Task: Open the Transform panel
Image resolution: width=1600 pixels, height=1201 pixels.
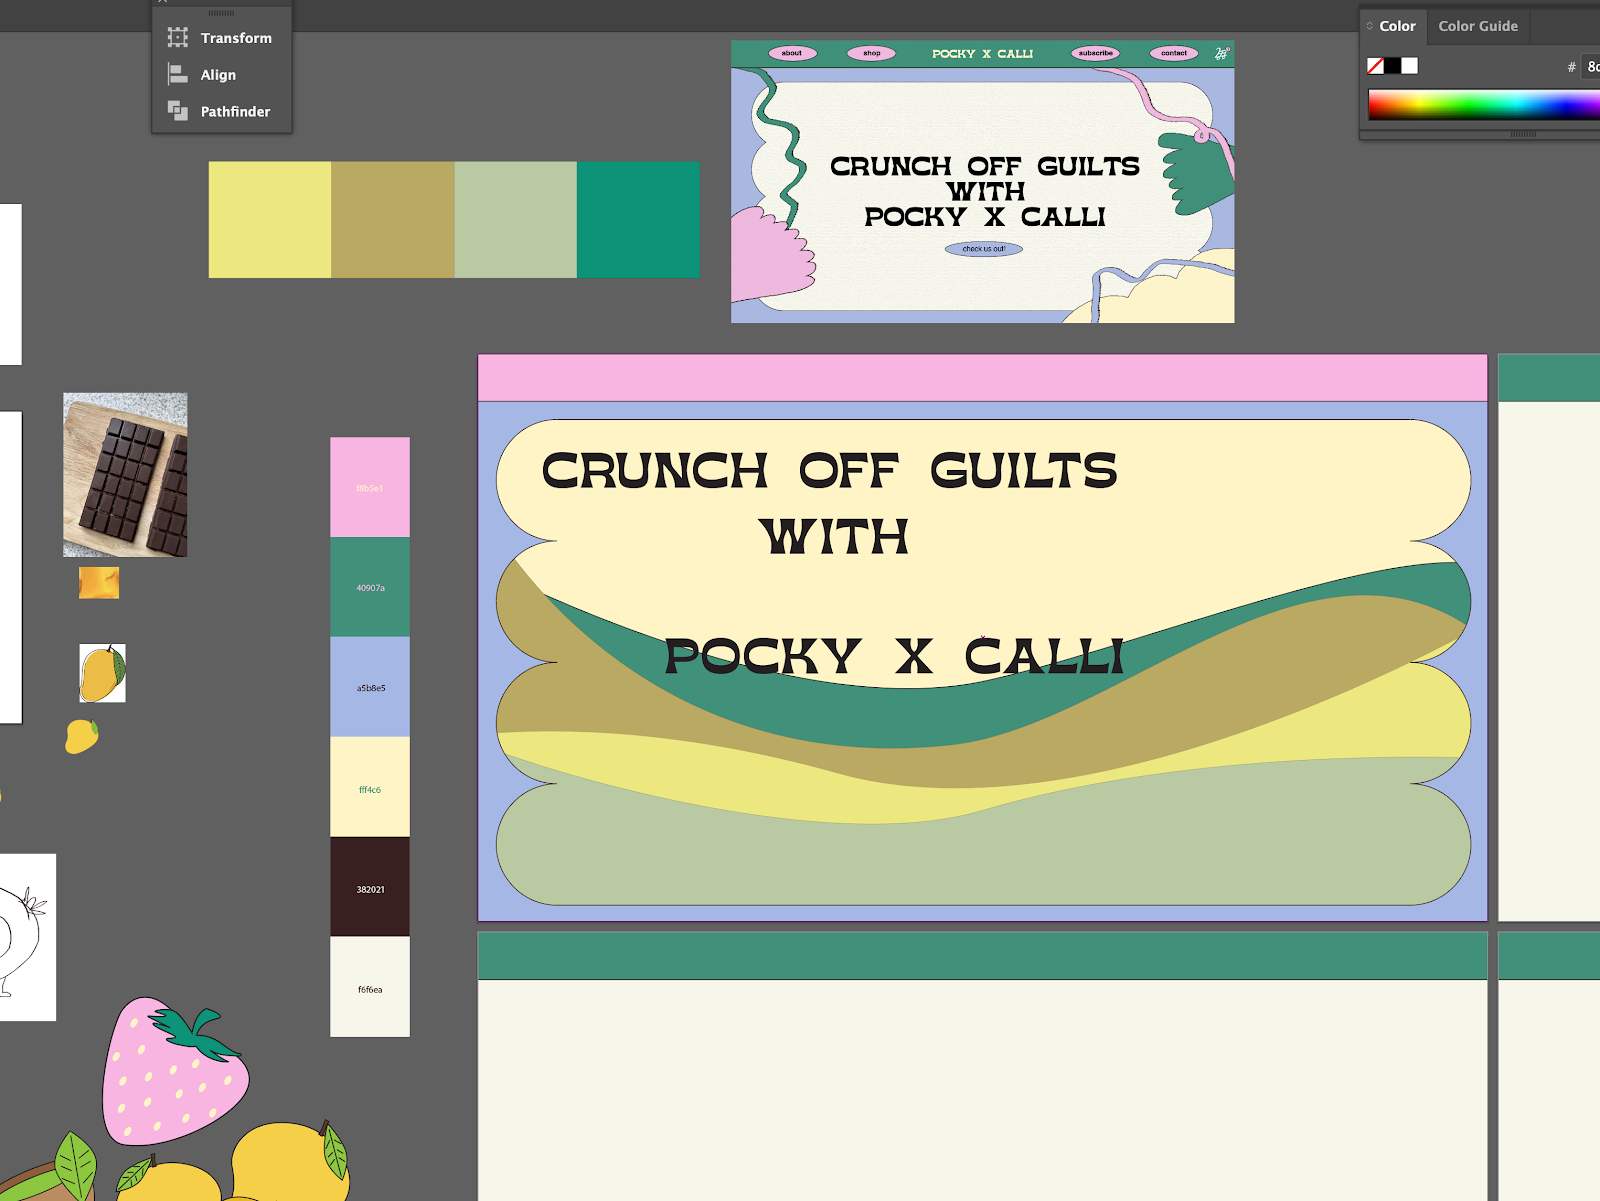Action: click(221, 38)
